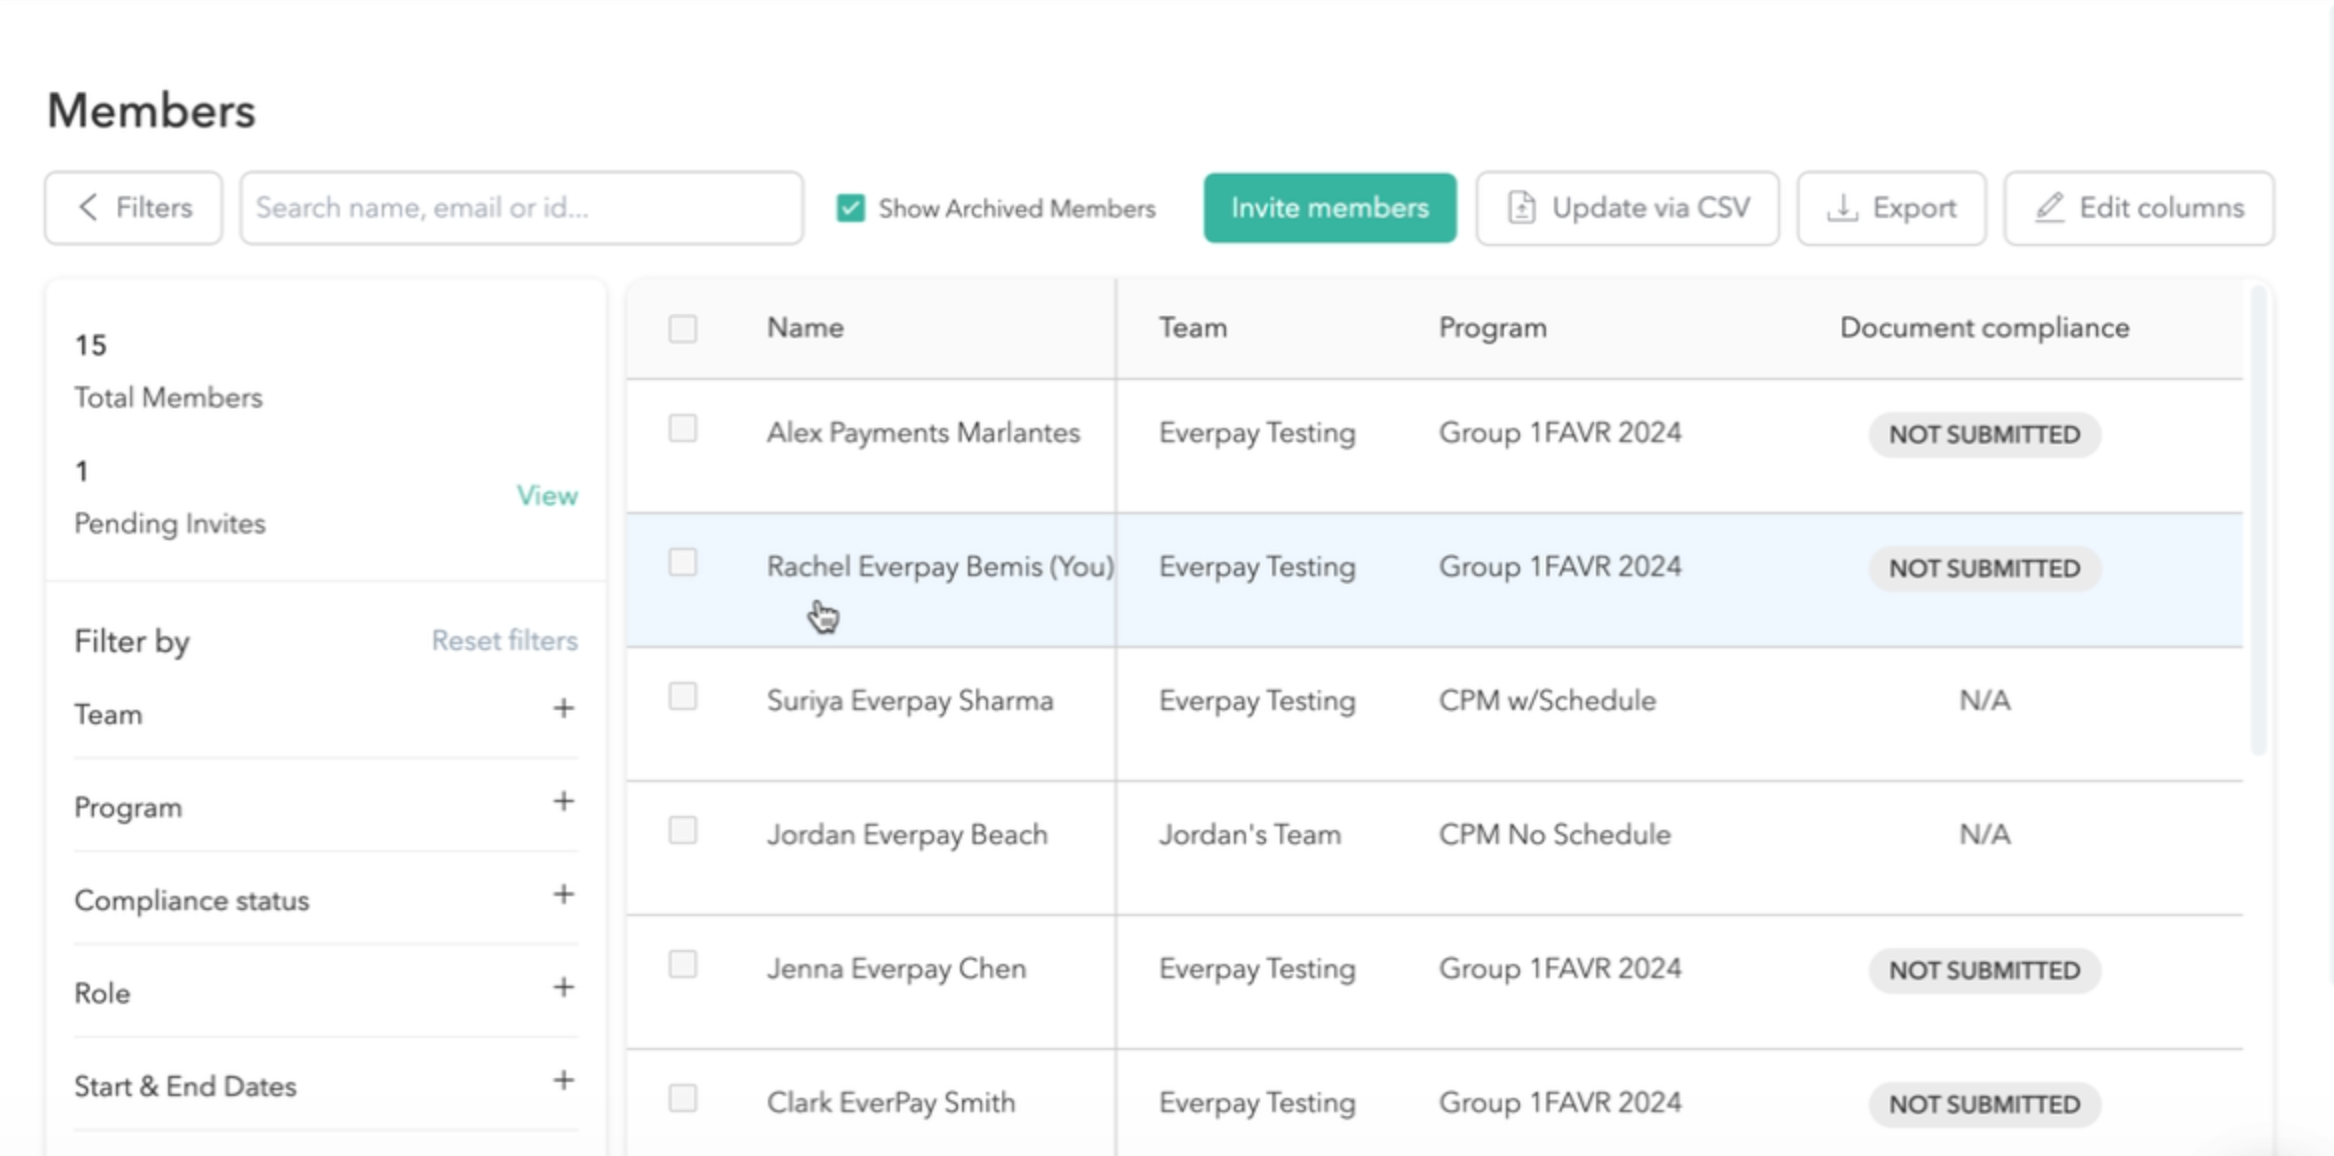Click the Document compliance column header
The image size is (2334, 1156).
pos(1983,328)
